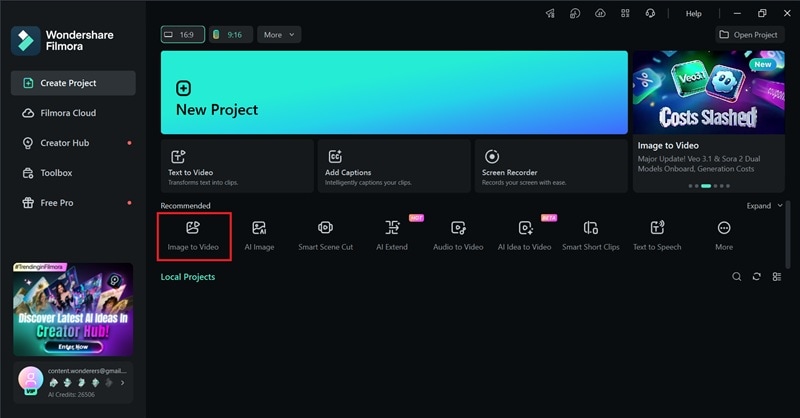
Task: Select 9:16 aspect ratio
Action: pyautogui.click(x=231, y=35)
